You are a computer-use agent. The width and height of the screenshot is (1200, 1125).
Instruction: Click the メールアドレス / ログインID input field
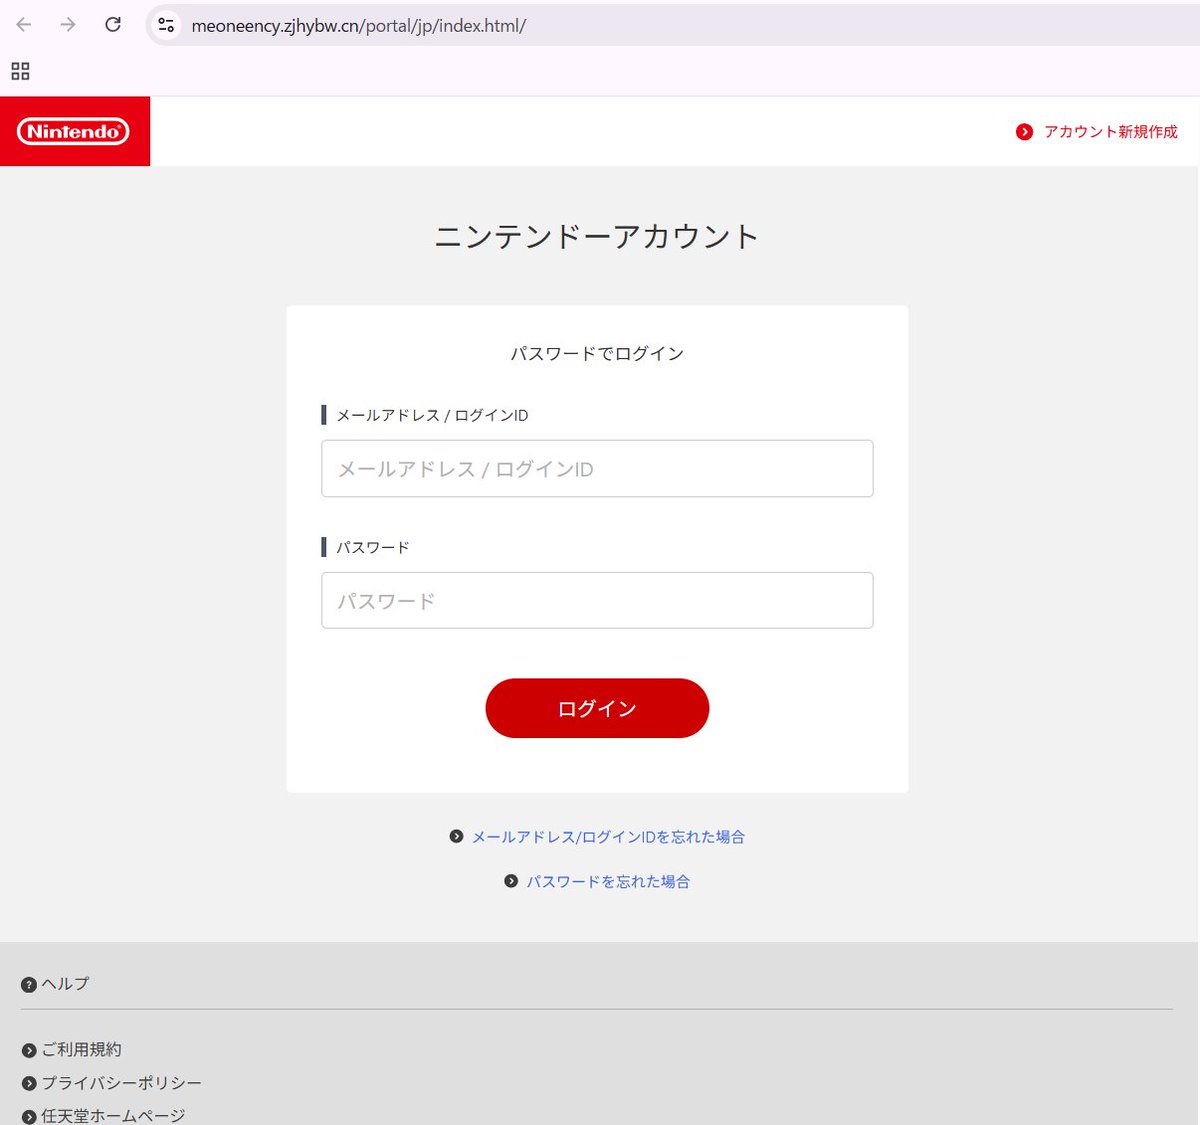597,468
